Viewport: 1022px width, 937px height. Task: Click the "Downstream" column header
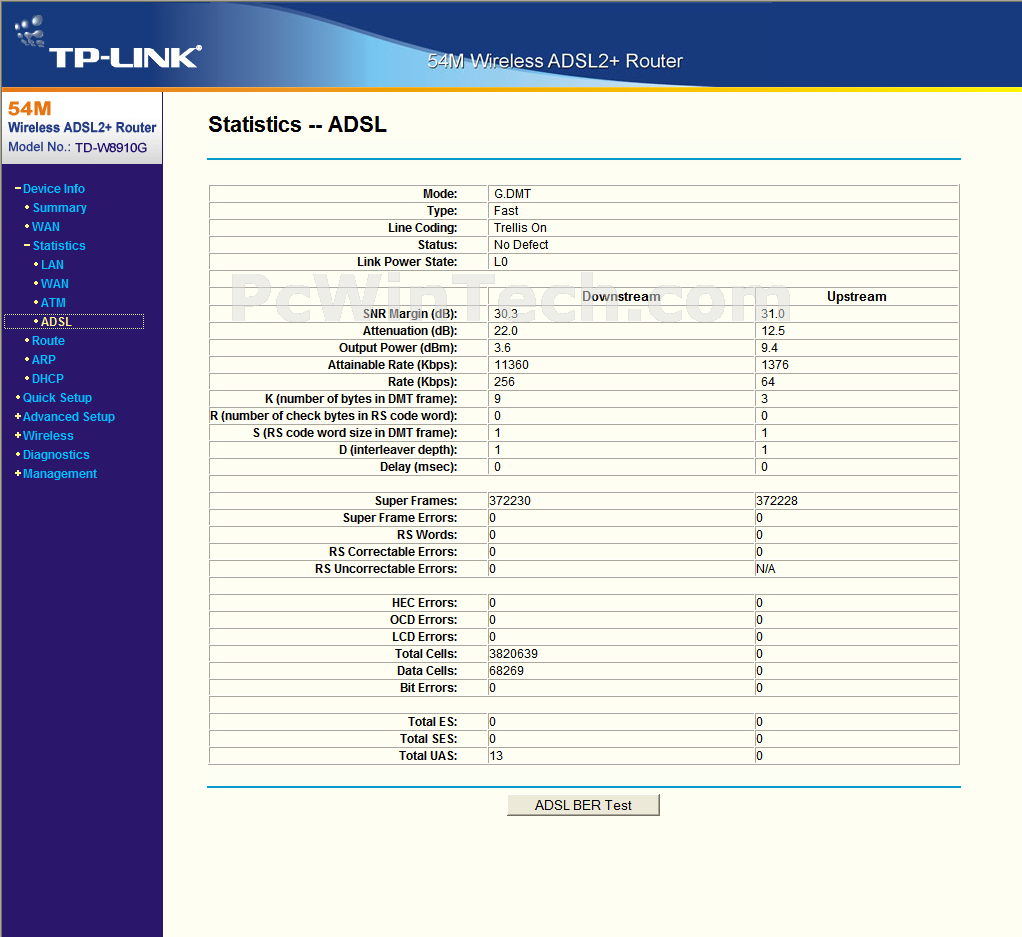click(621, 296)
